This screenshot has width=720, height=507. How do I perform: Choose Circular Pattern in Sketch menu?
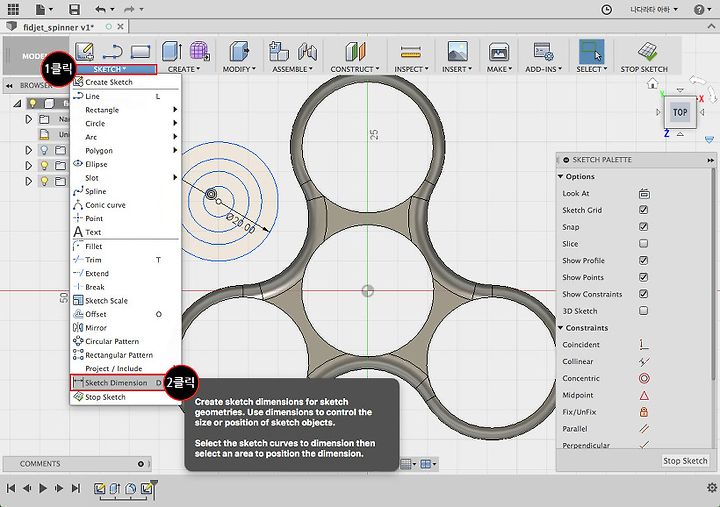tap(125, 342)
